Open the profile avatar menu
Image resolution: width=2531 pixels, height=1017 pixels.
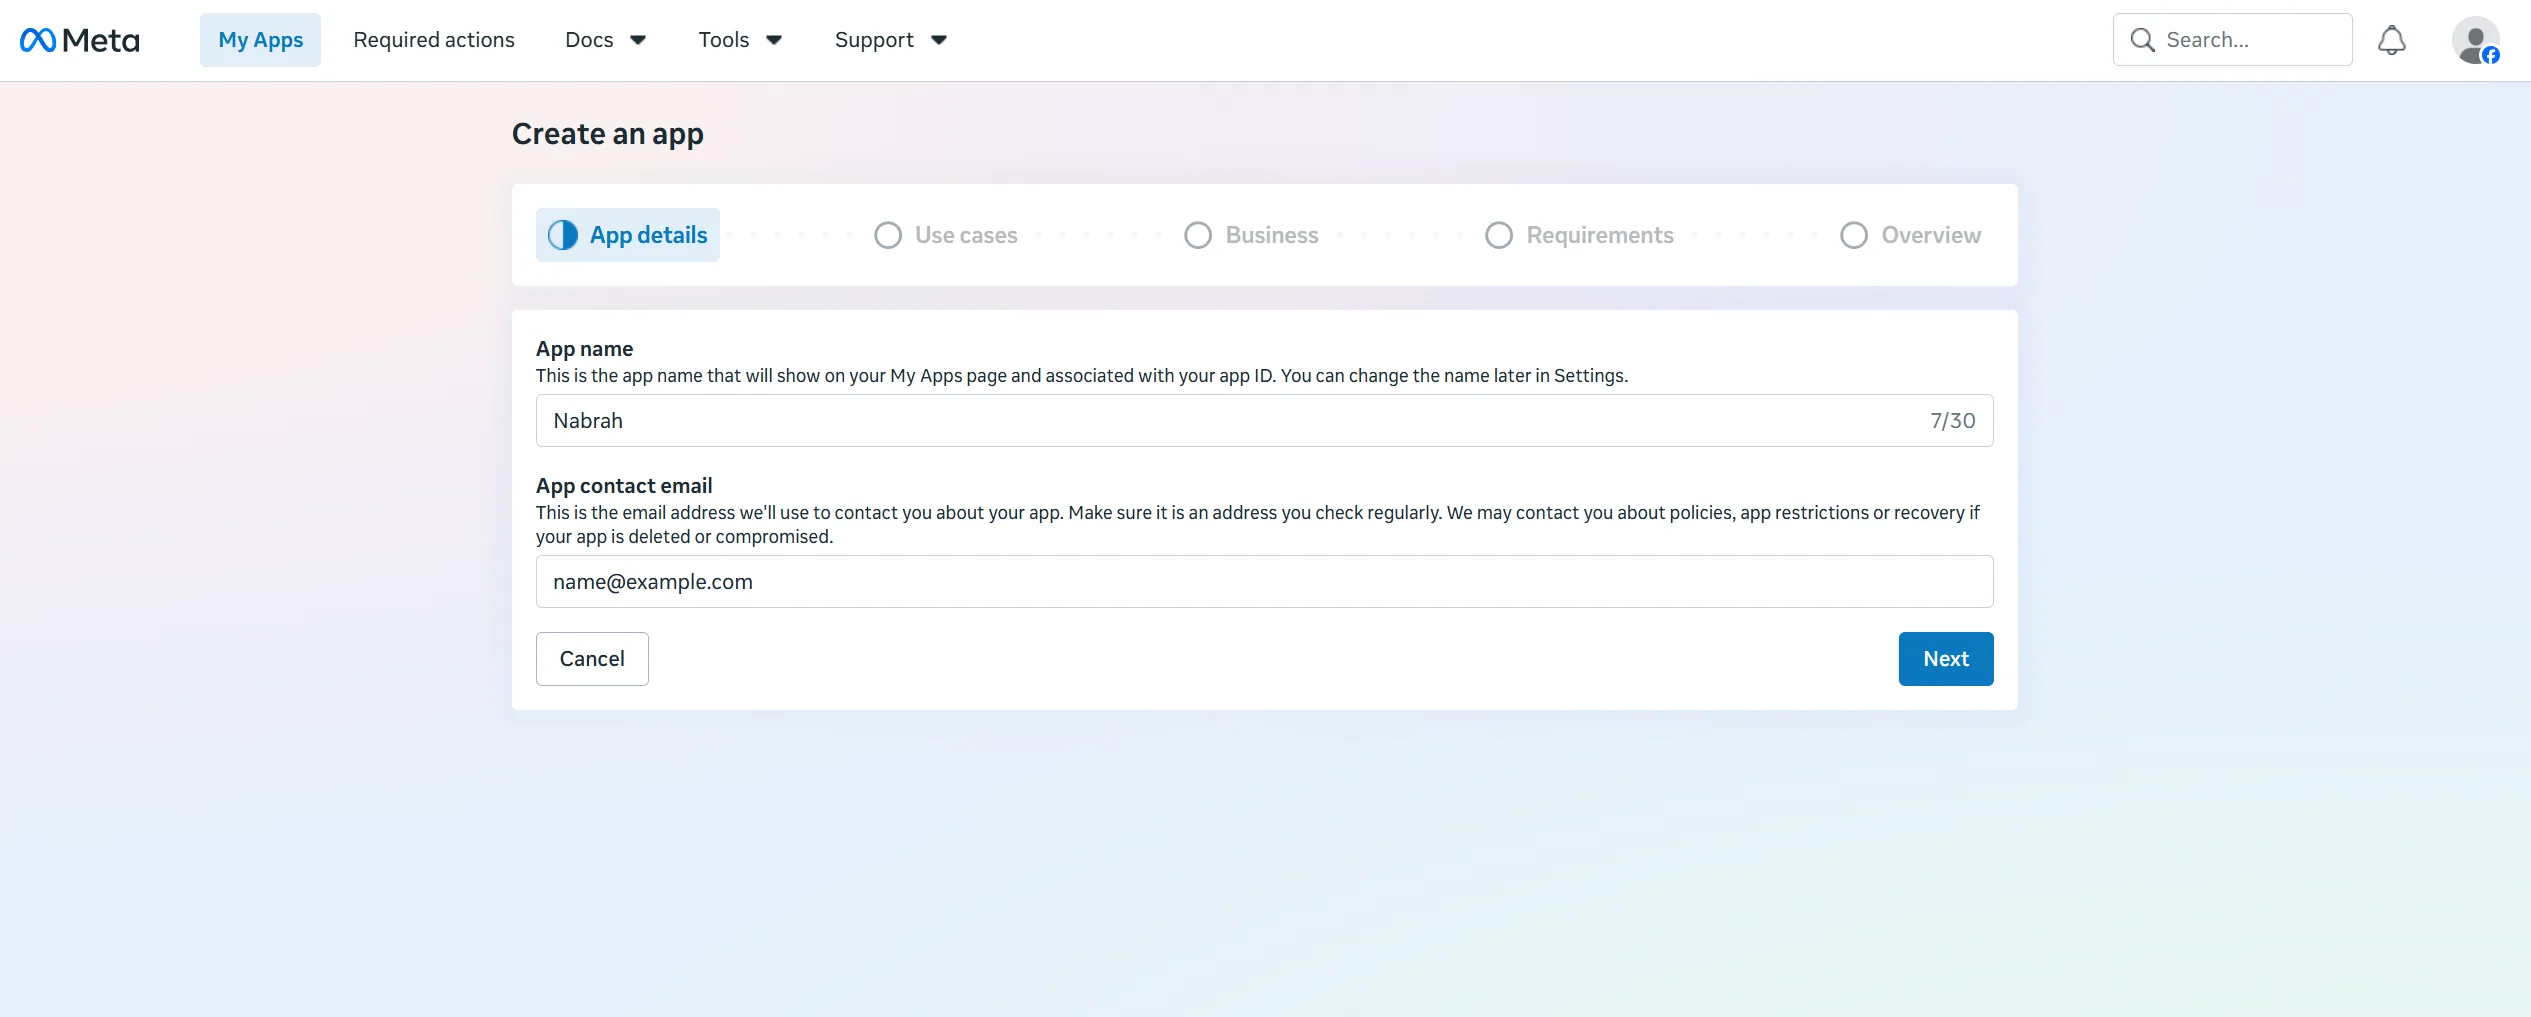tap(2475, 40)
